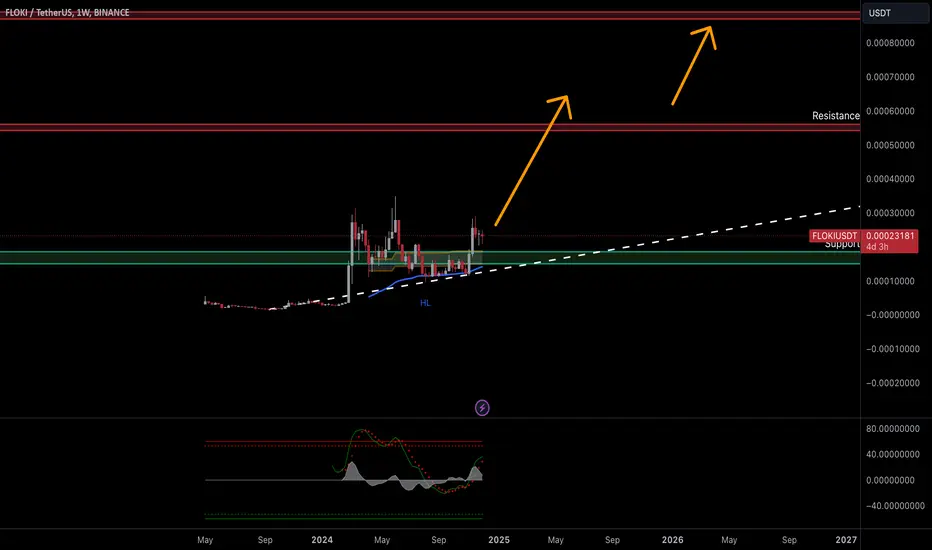Image resolution: width=932 pixels, height=550 pixels.
Task: Click the FLOKI / TetherUS chart title
Action: pos(67,12)
